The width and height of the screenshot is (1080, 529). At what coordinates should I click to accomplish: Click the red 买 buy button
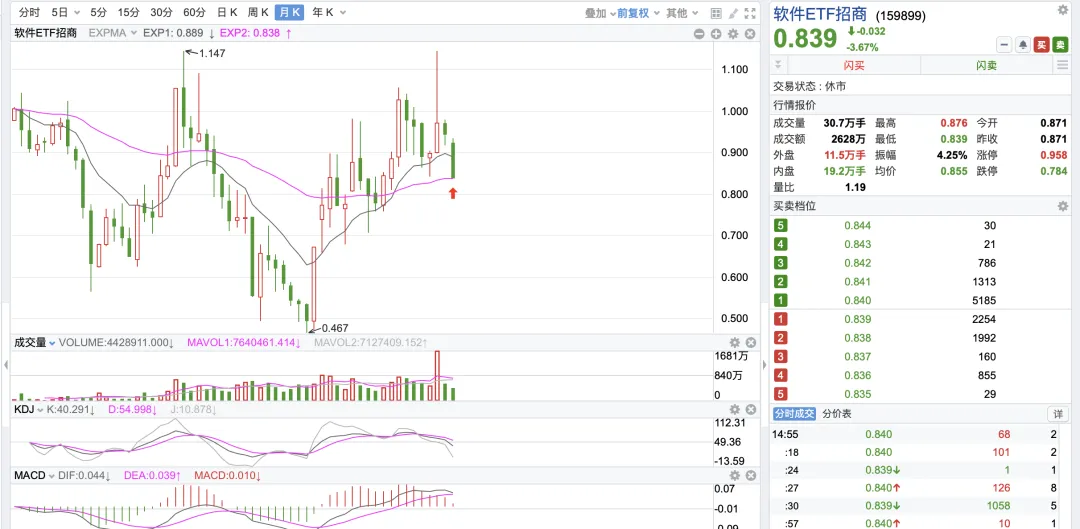point(1042,45)
